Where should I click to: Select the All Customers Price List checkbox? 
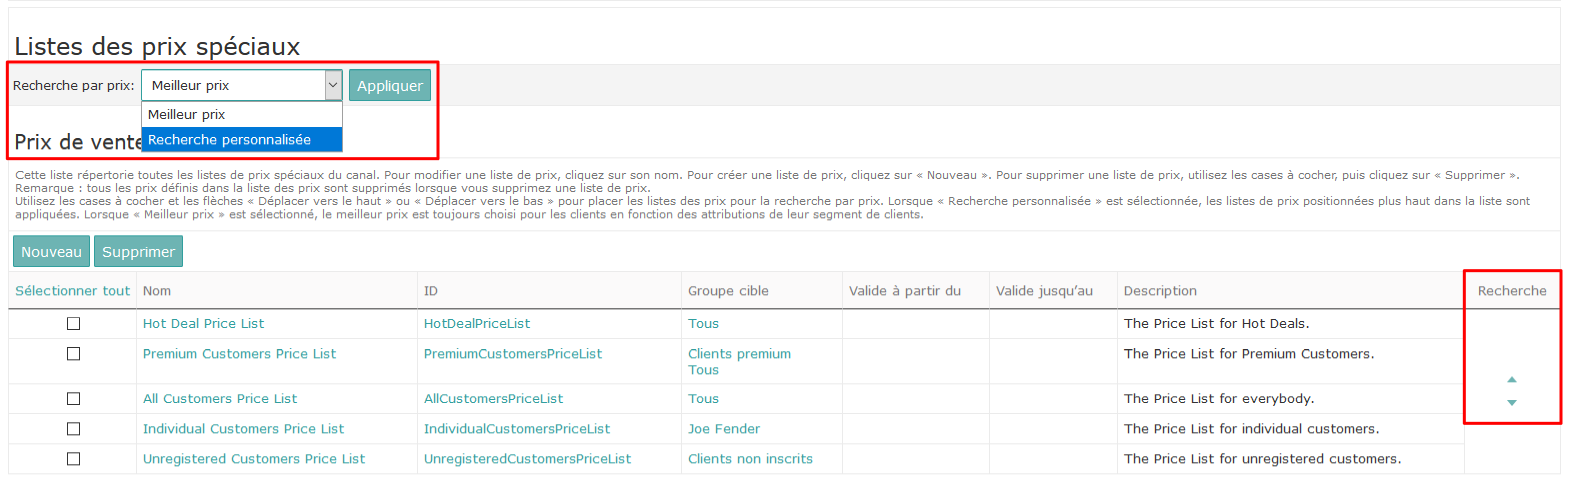click(73, 399)
